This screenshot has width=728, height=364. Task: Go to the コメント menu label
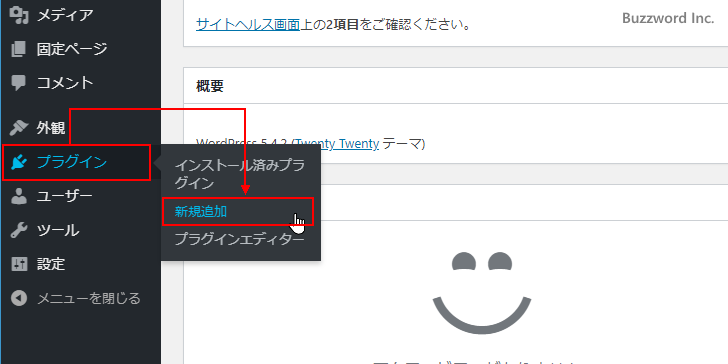[65, 83]
